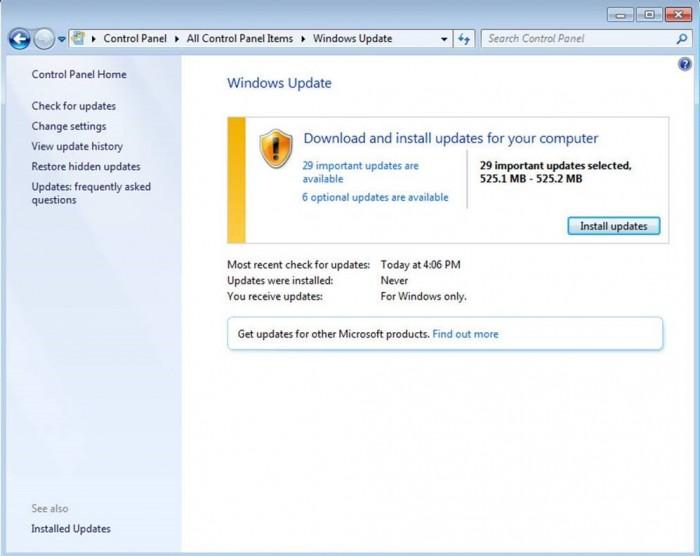Image resolution: width=700 pixels, height=556 pixels.
Task: Close the Windows Update window
Action: click(679, 15)
